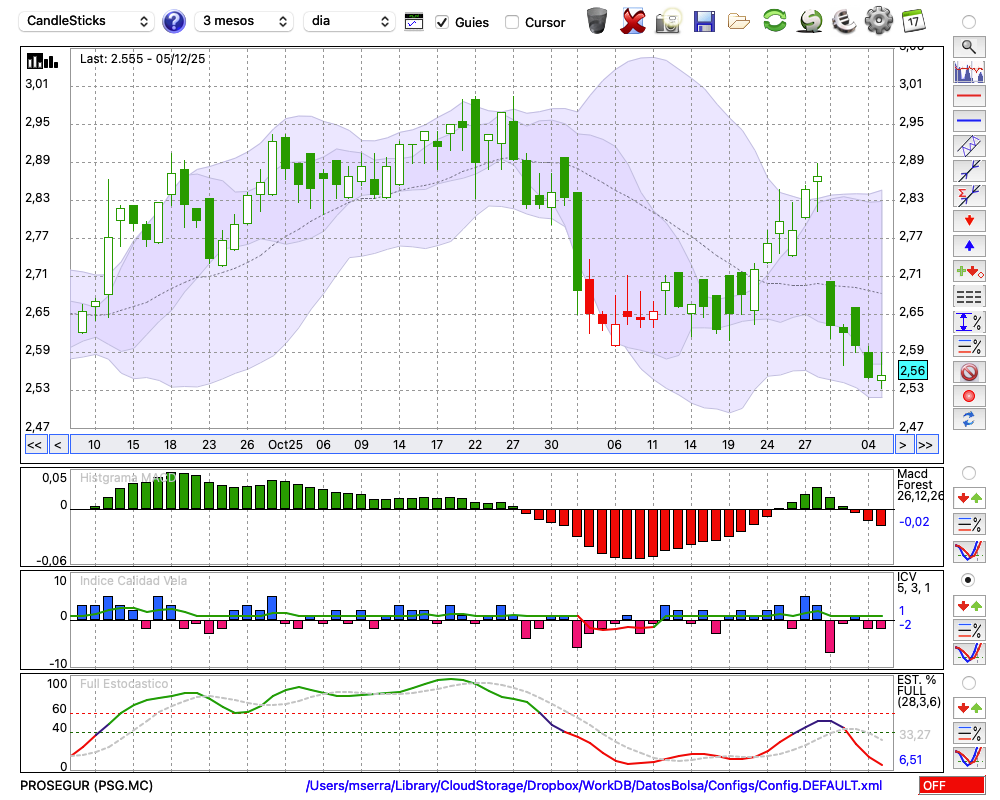Screen dimensions: 1000x800
Task: Change the 3 mesos period dropdown
Action: coord(244,21)
